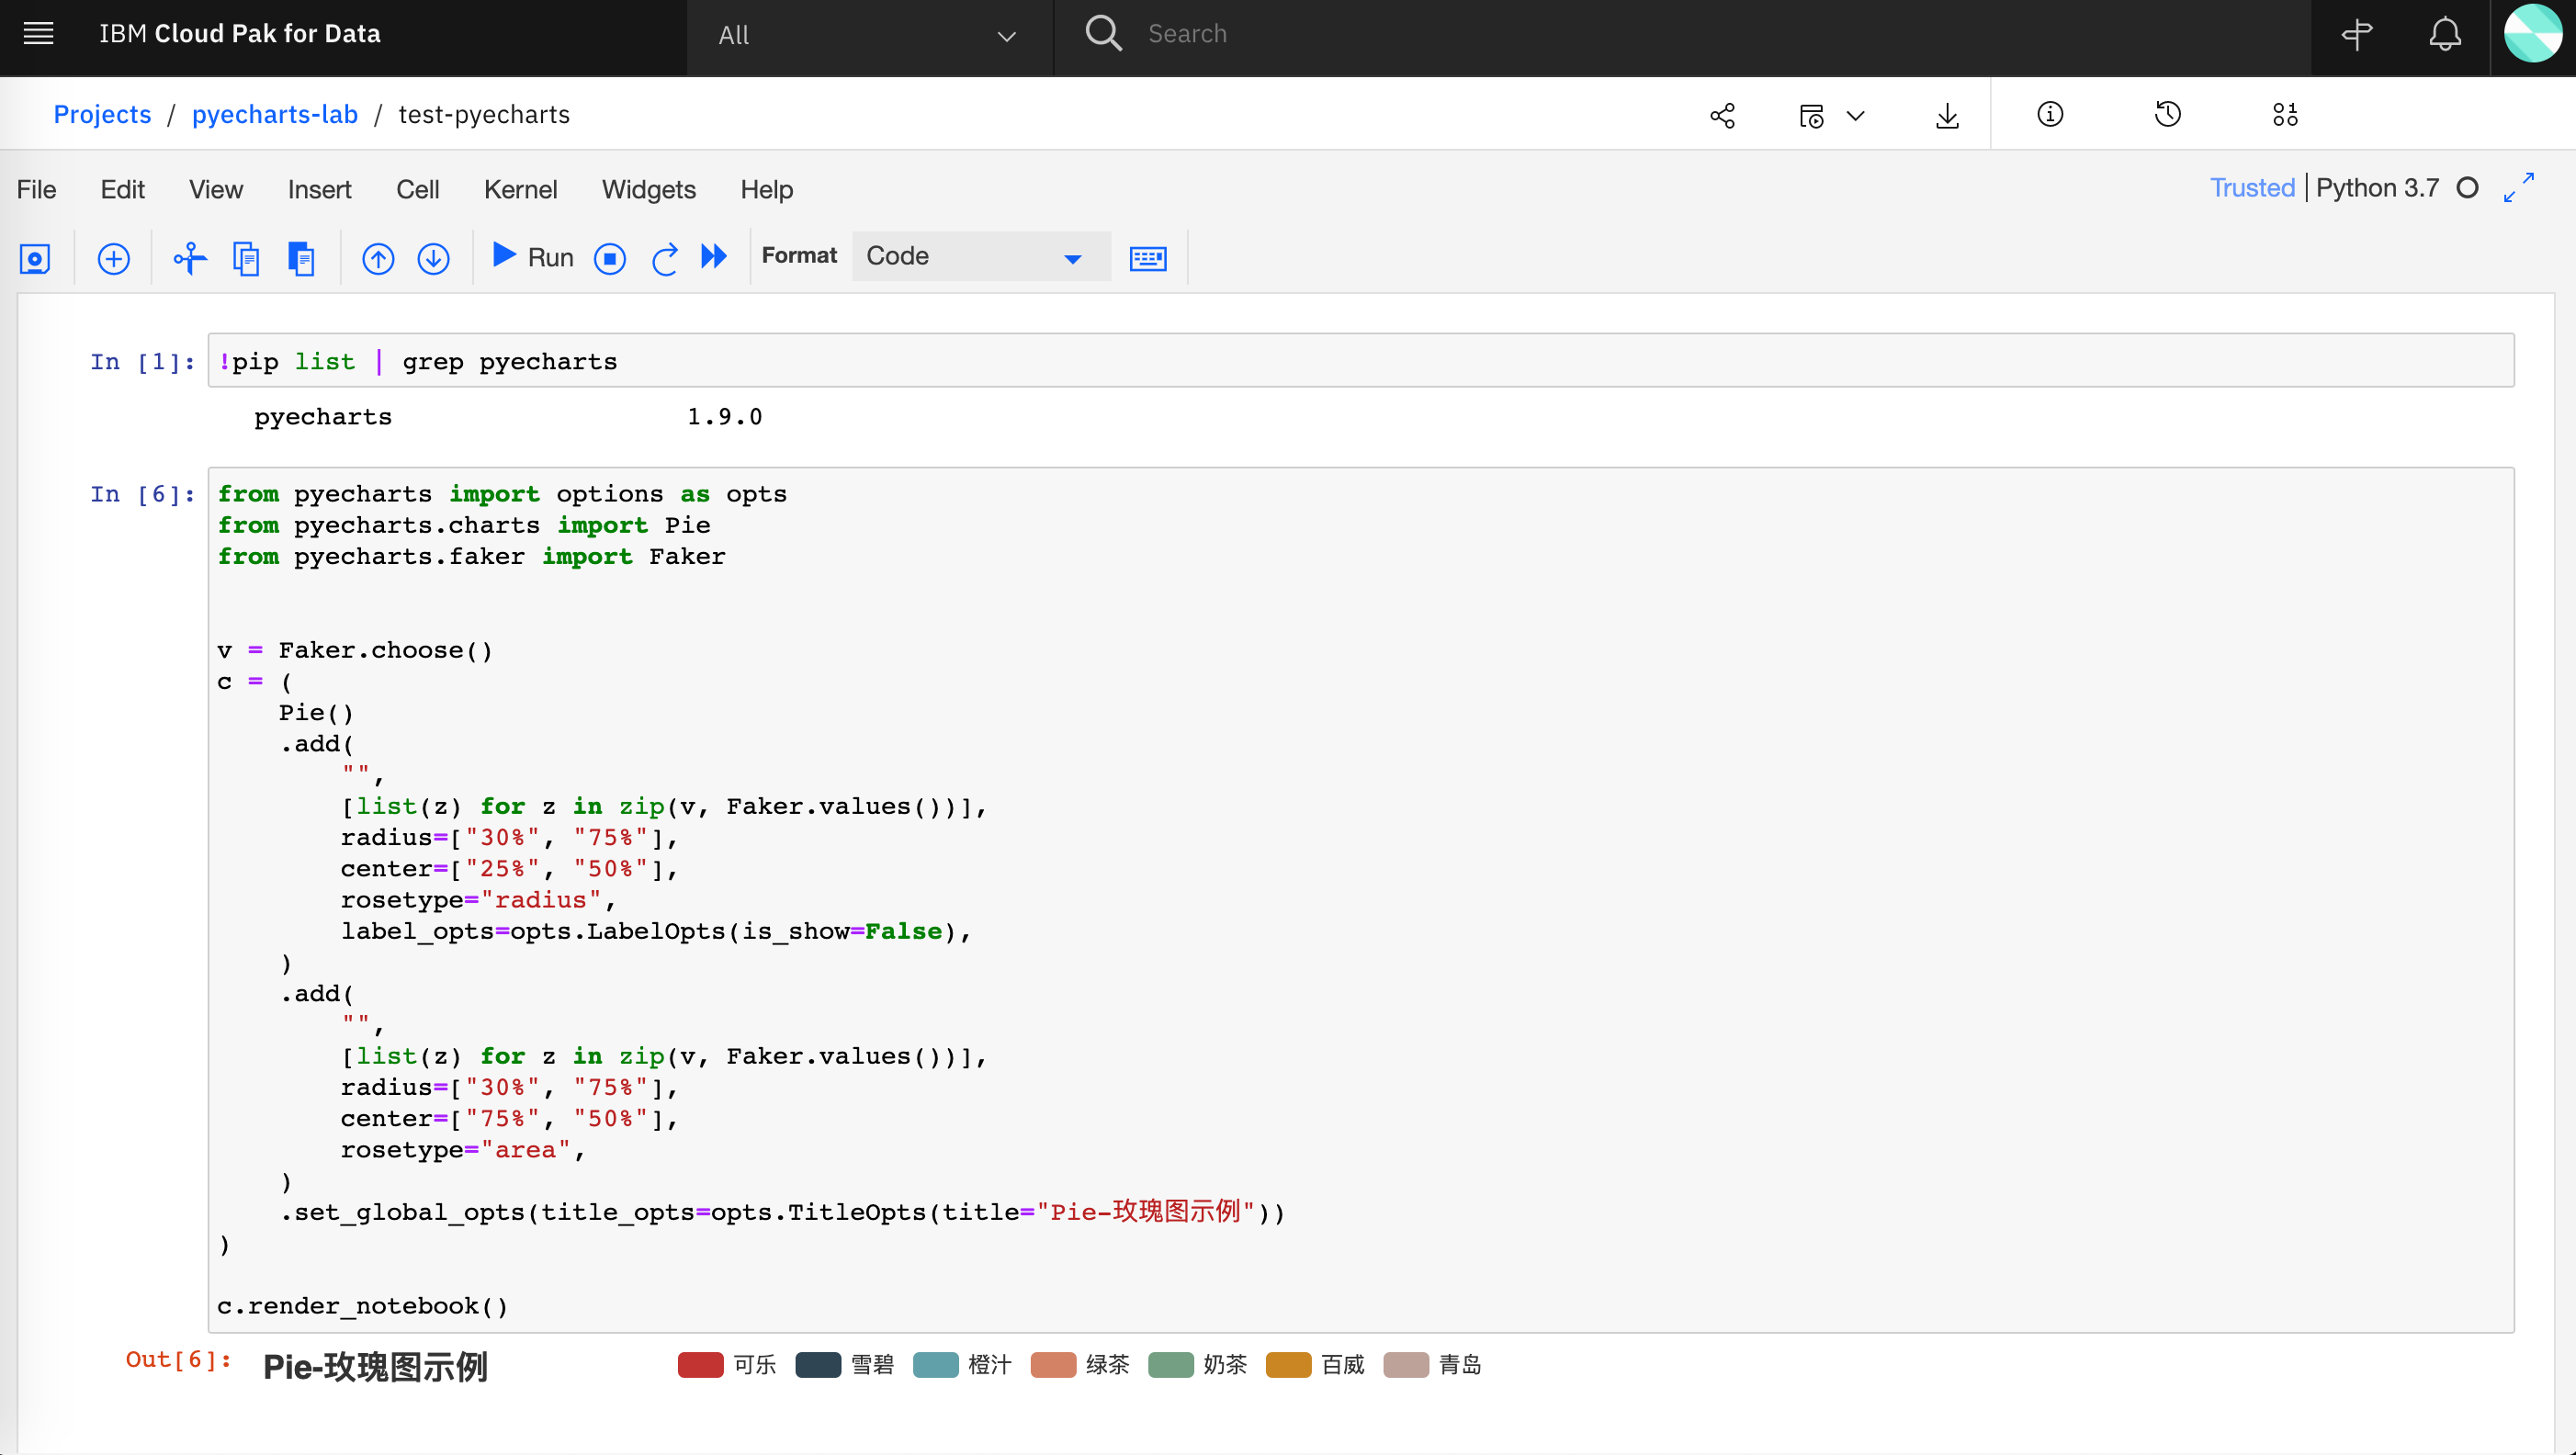
Task: Click the Download notebook icon
Action: [x=1944, y=115]
